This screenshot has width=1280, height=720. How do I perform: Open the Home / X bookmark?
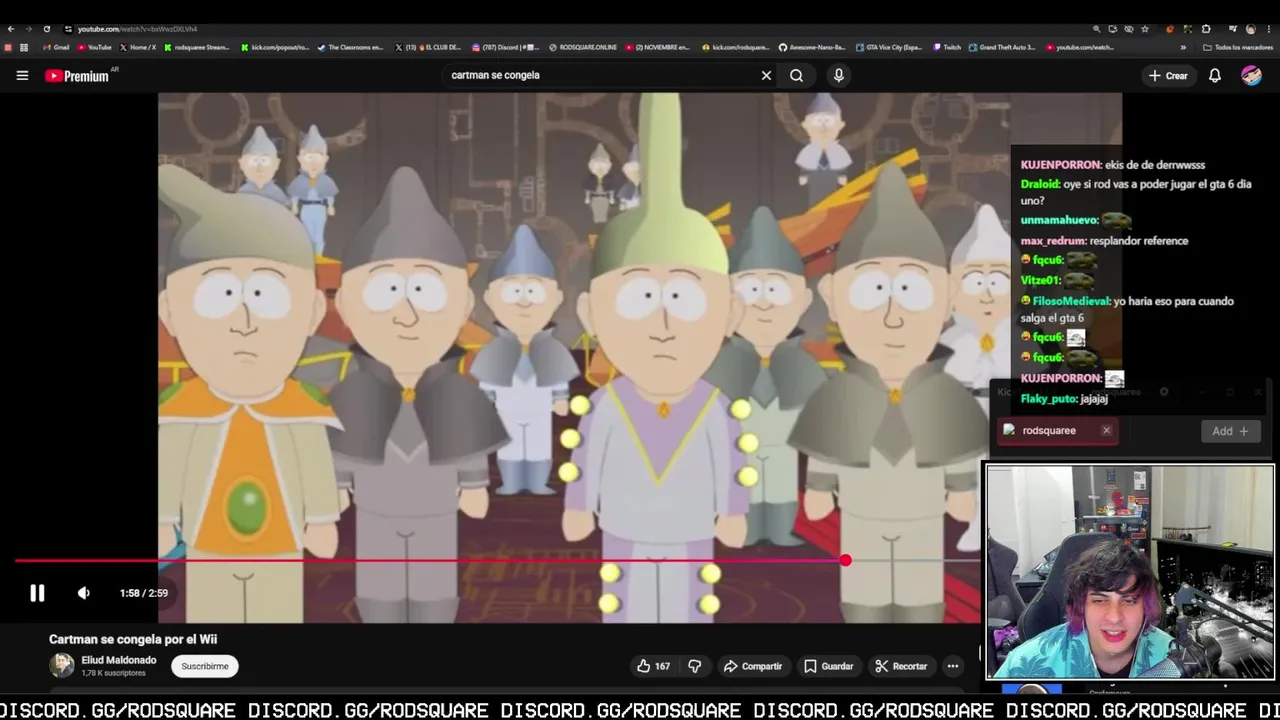pos(138,47)
